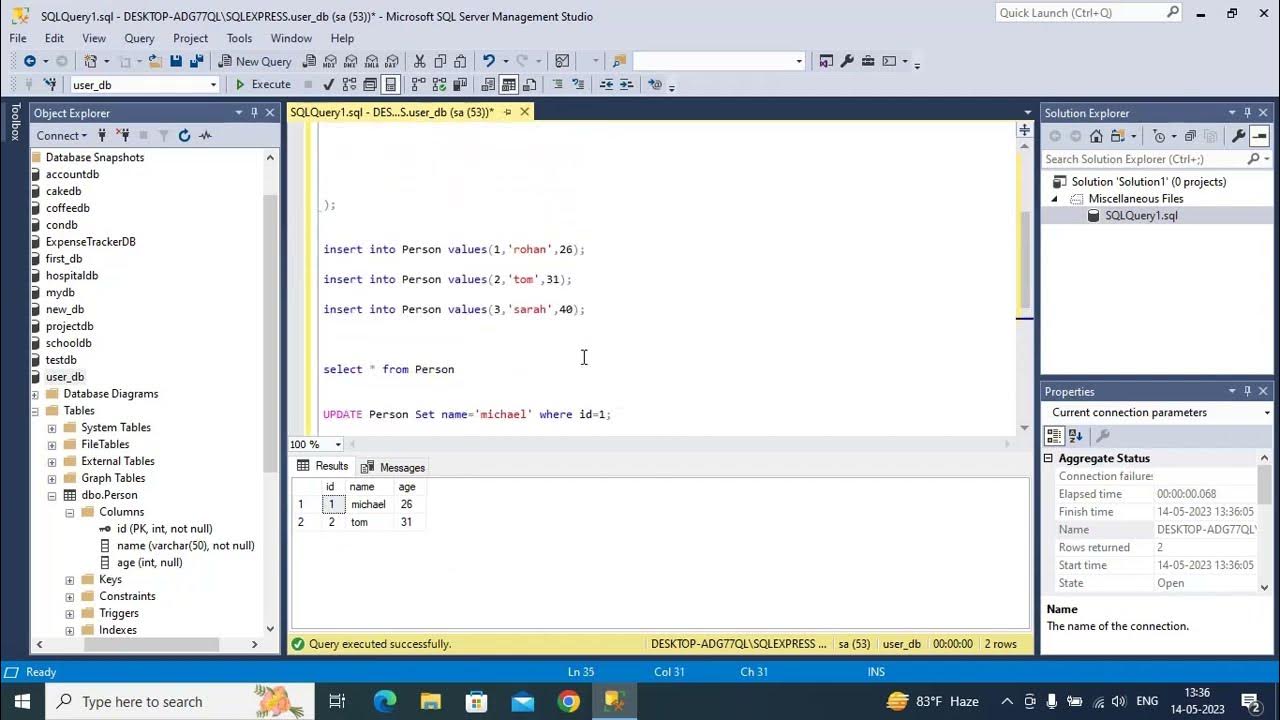Expand the Database Diagrams node
Screen dimensions: 1280x720
(x=35, y=393)
